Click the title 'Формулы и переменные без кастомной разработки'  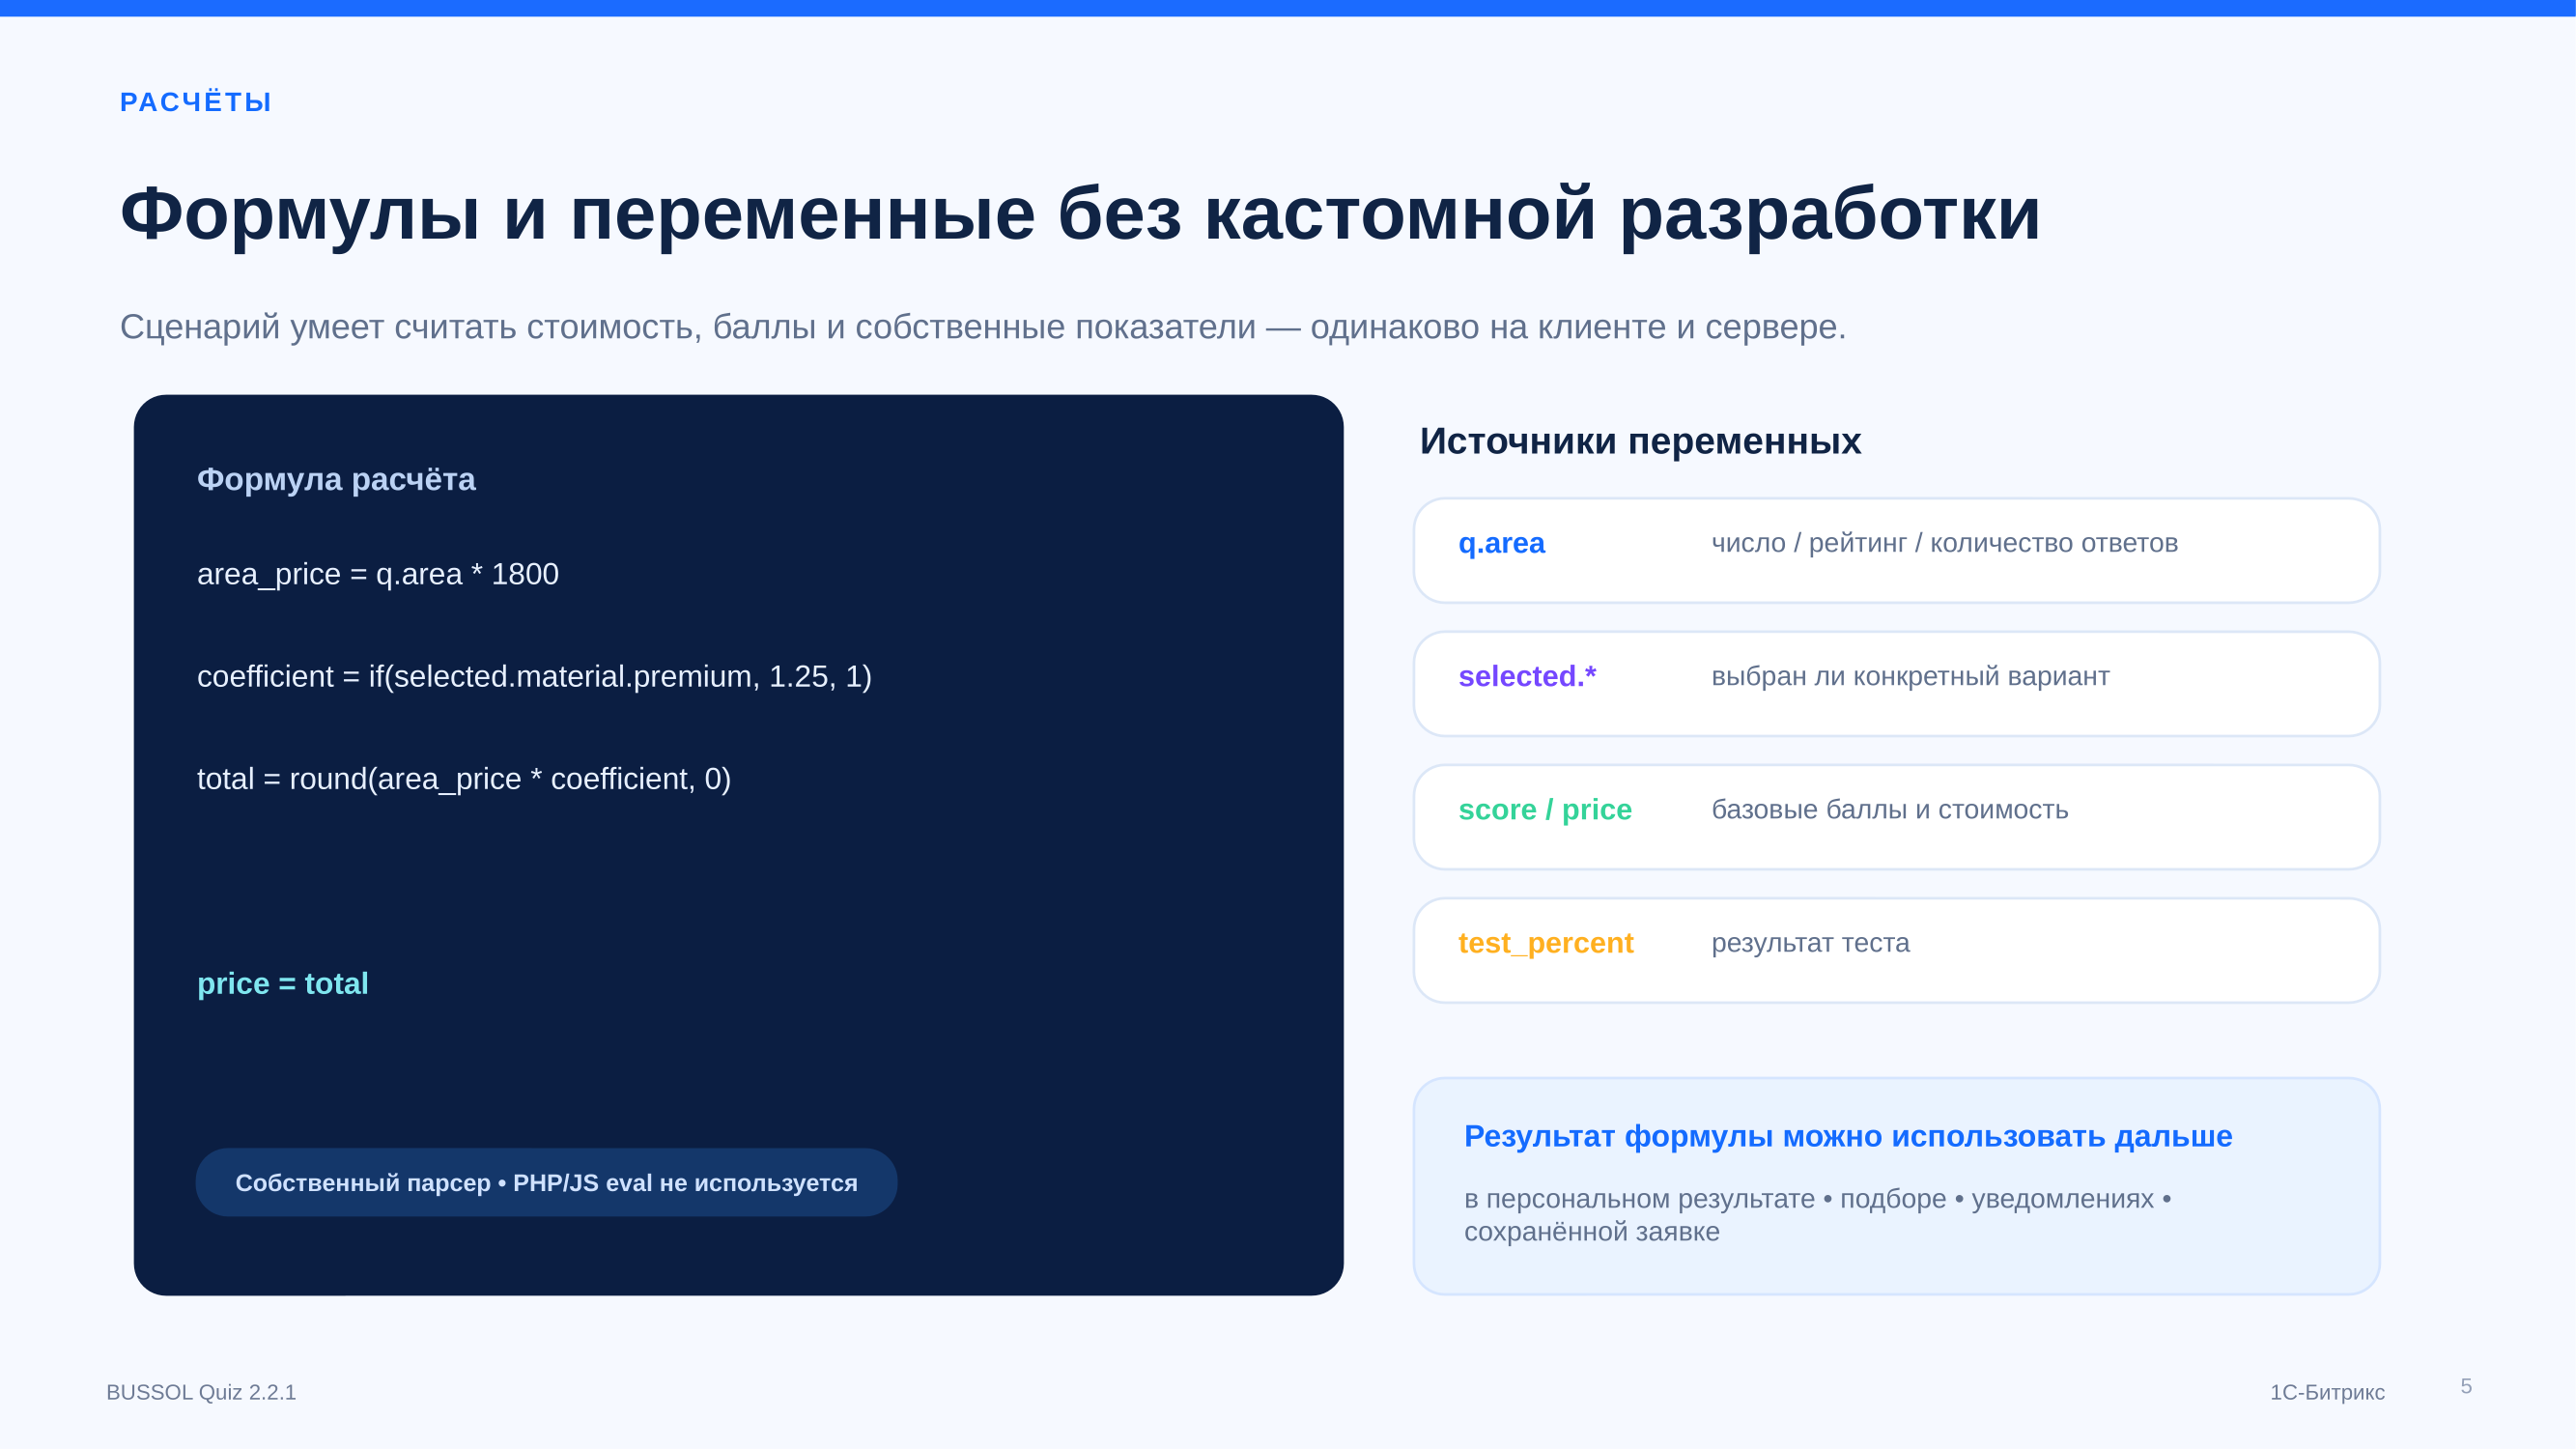(1080, 214)
